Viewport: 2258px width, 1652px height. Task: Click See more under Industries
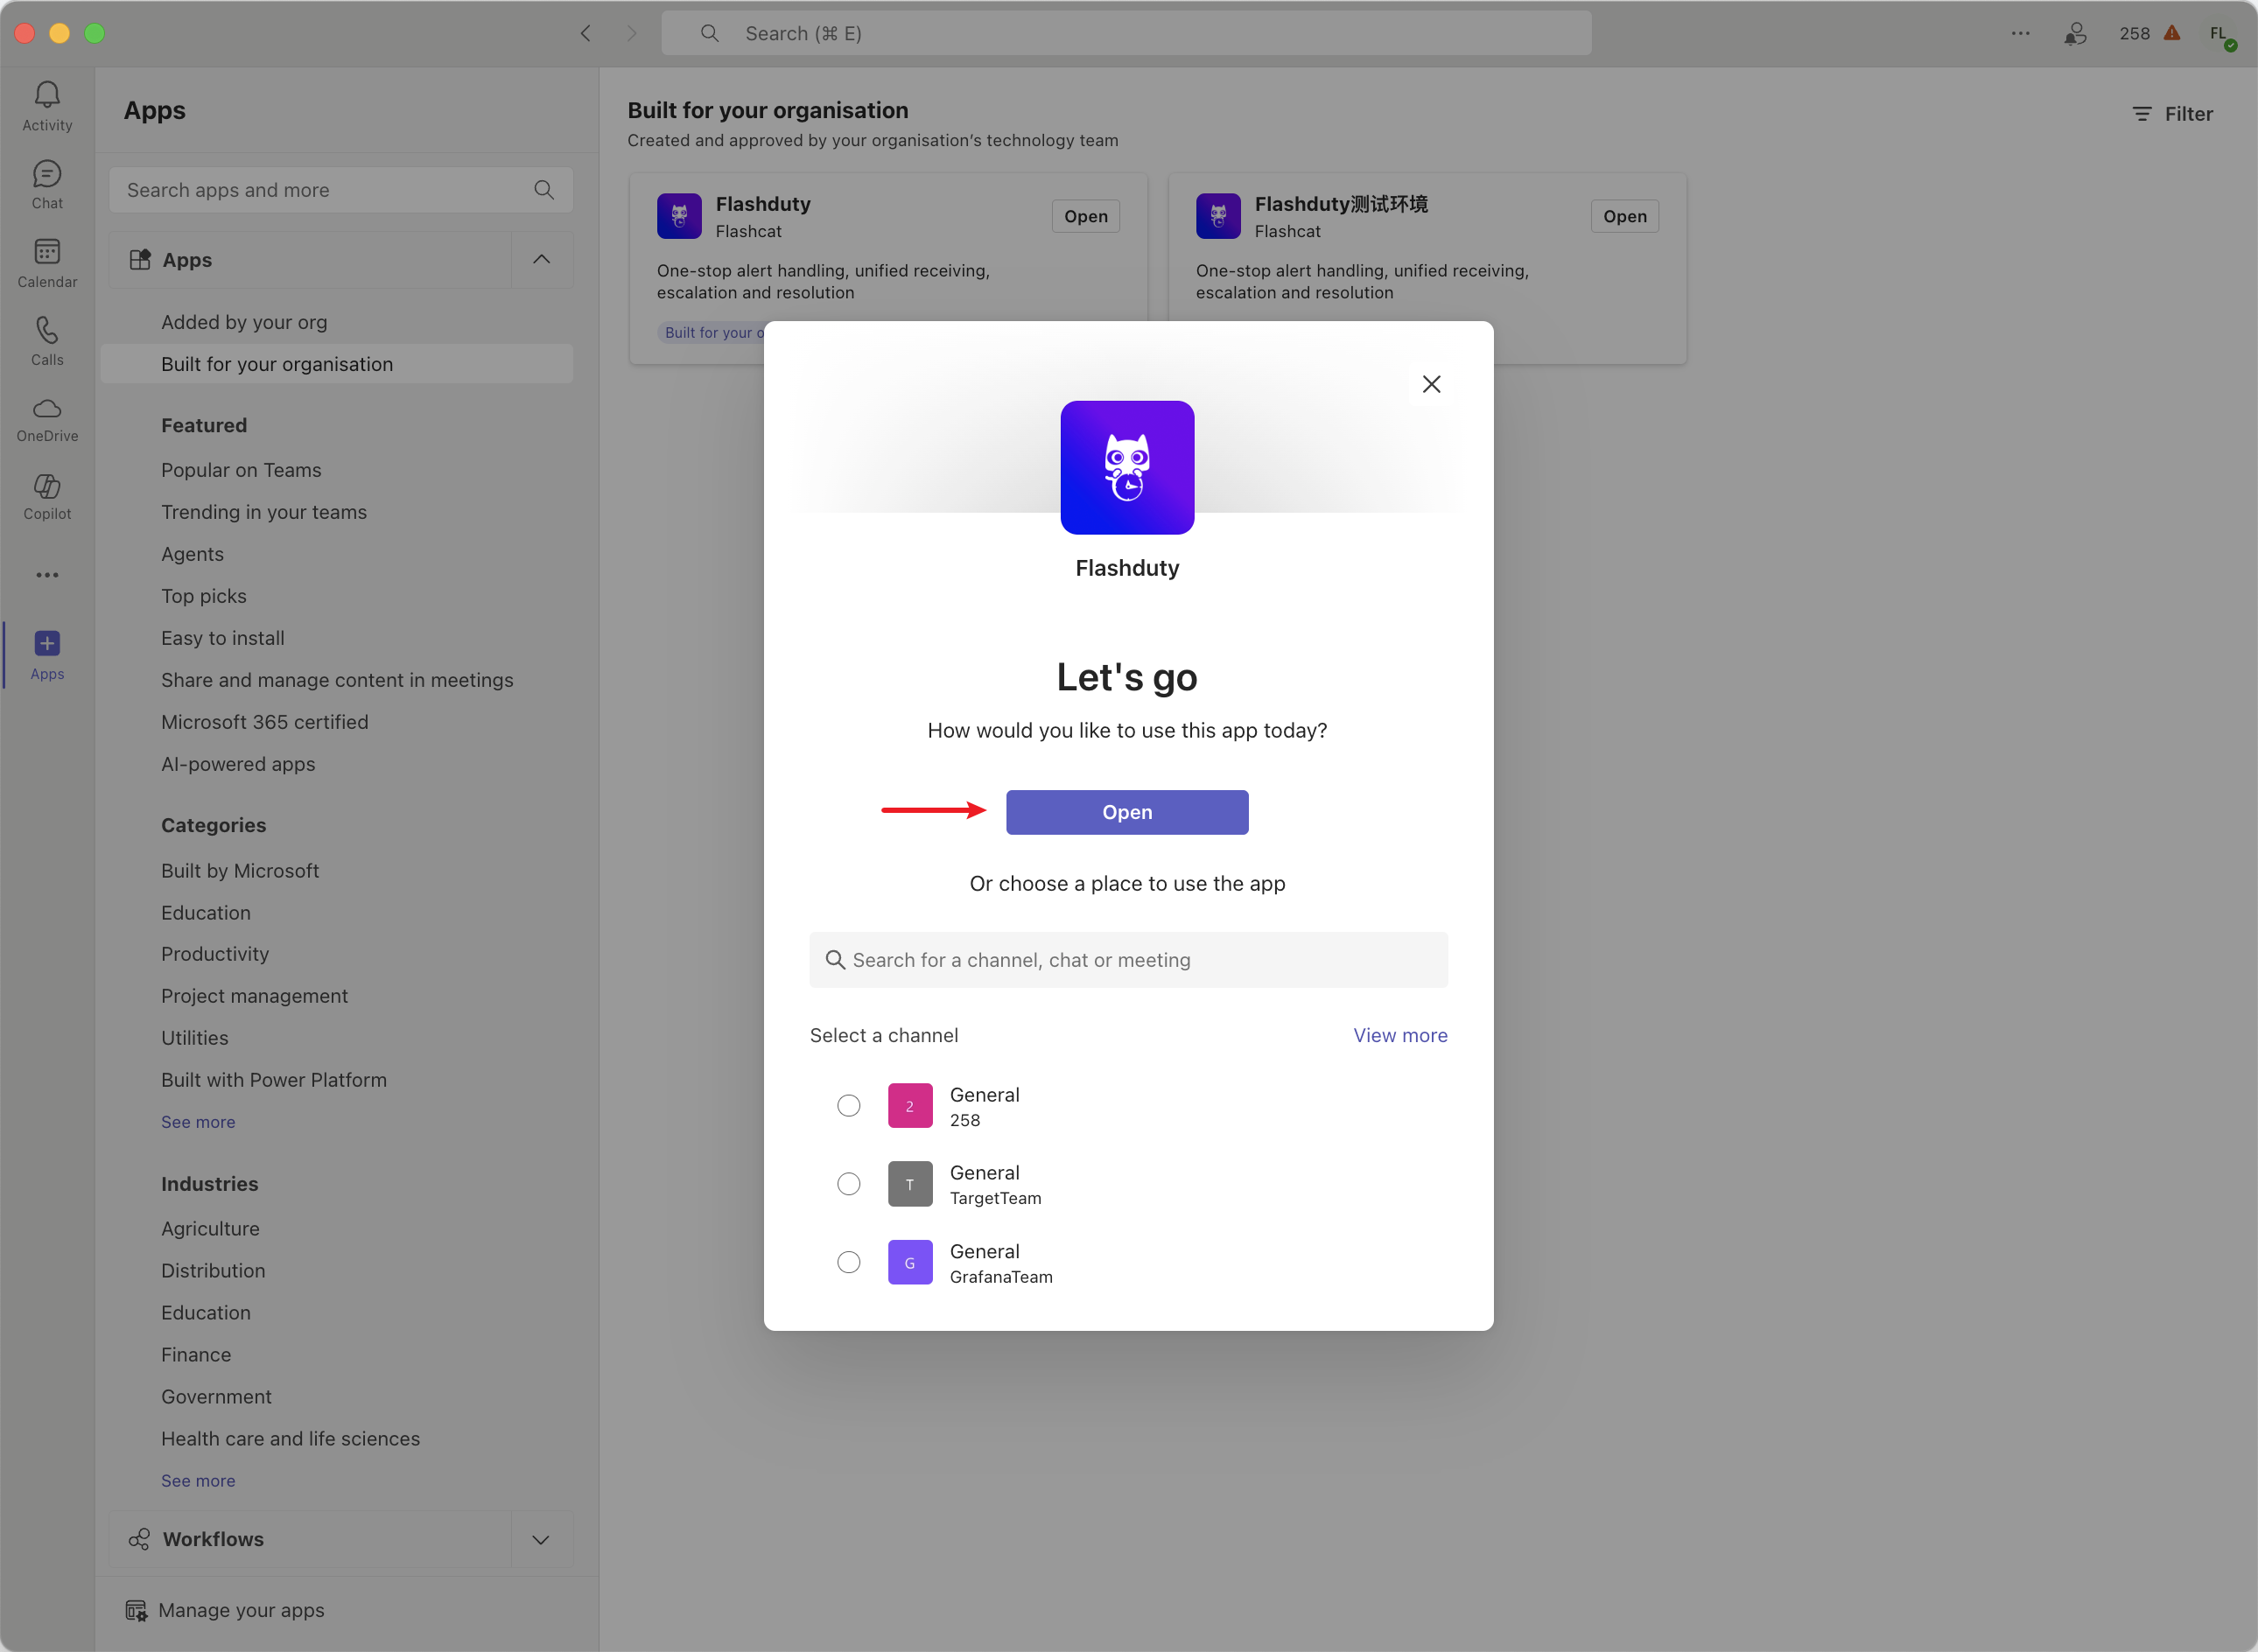pos(198,1481)
